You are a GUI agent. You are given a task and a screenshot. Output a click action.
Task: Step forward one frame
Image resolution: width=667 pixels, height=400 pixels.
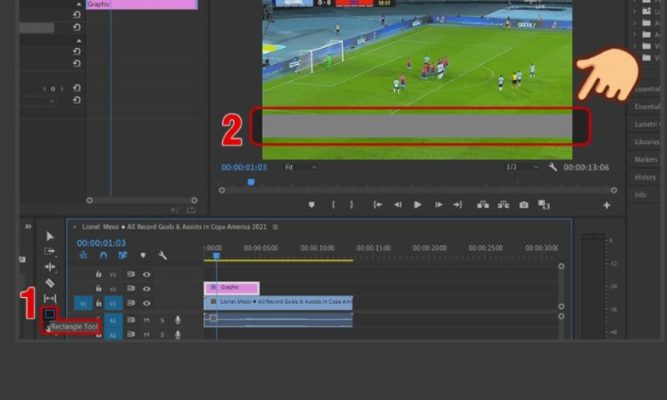coord(437,205)
